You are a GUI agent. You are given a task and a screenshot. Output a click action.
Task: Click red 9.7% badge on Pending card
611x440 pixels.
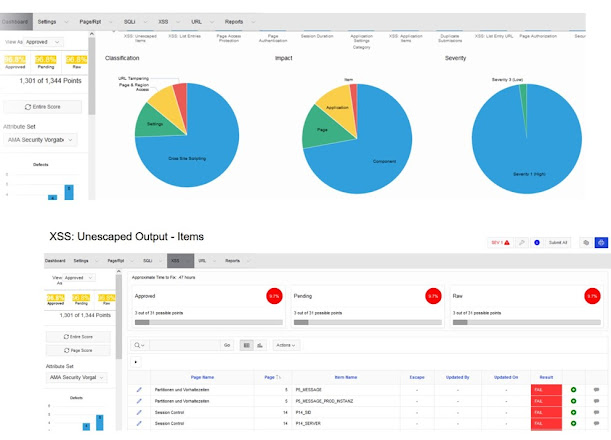[x=433, y=296]
